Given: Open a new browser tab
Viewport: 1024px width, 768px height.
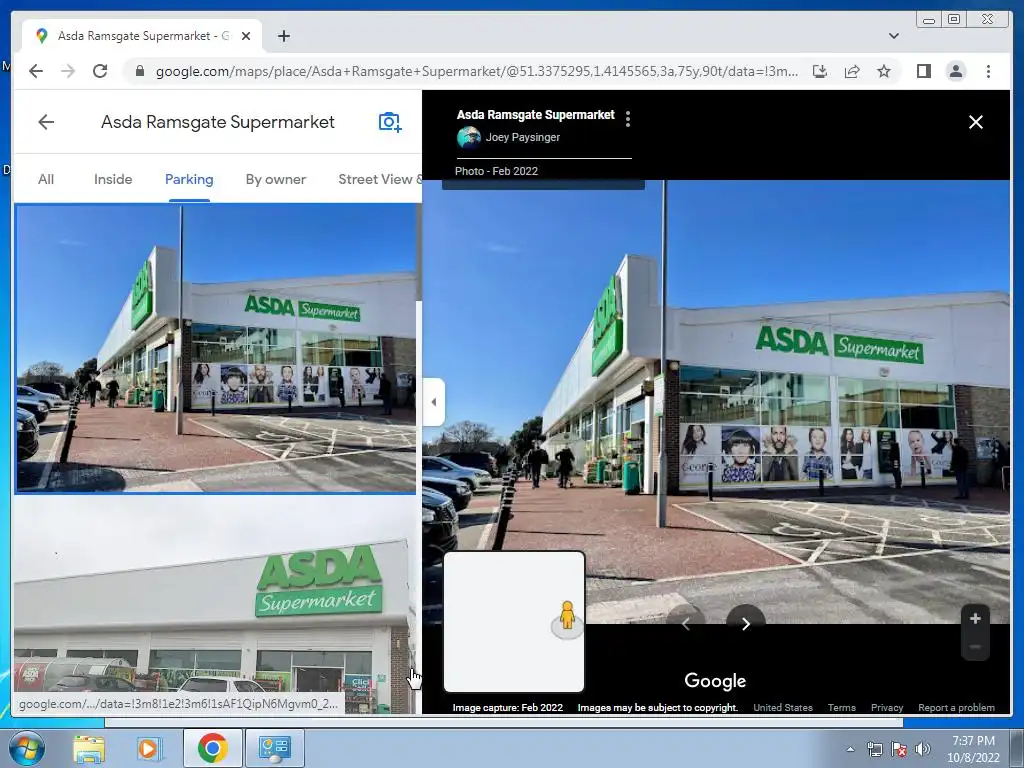Looking at the screenshot, I should (x=283, y=36).
